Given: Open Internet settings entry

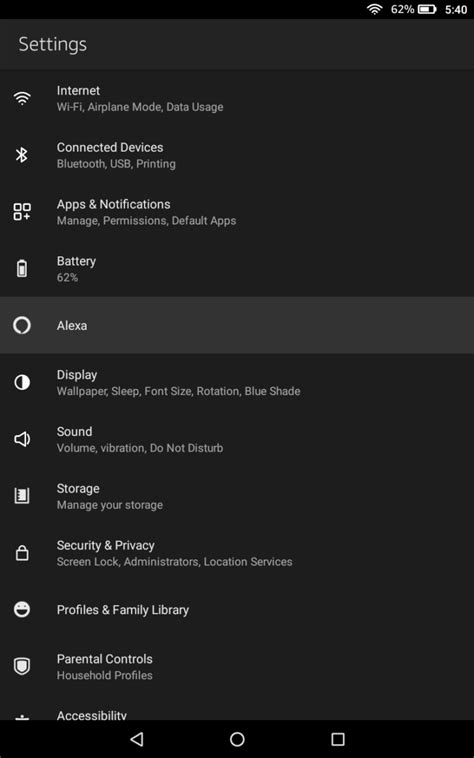Looking at the screenshot, I should click(x=237, y=98).
